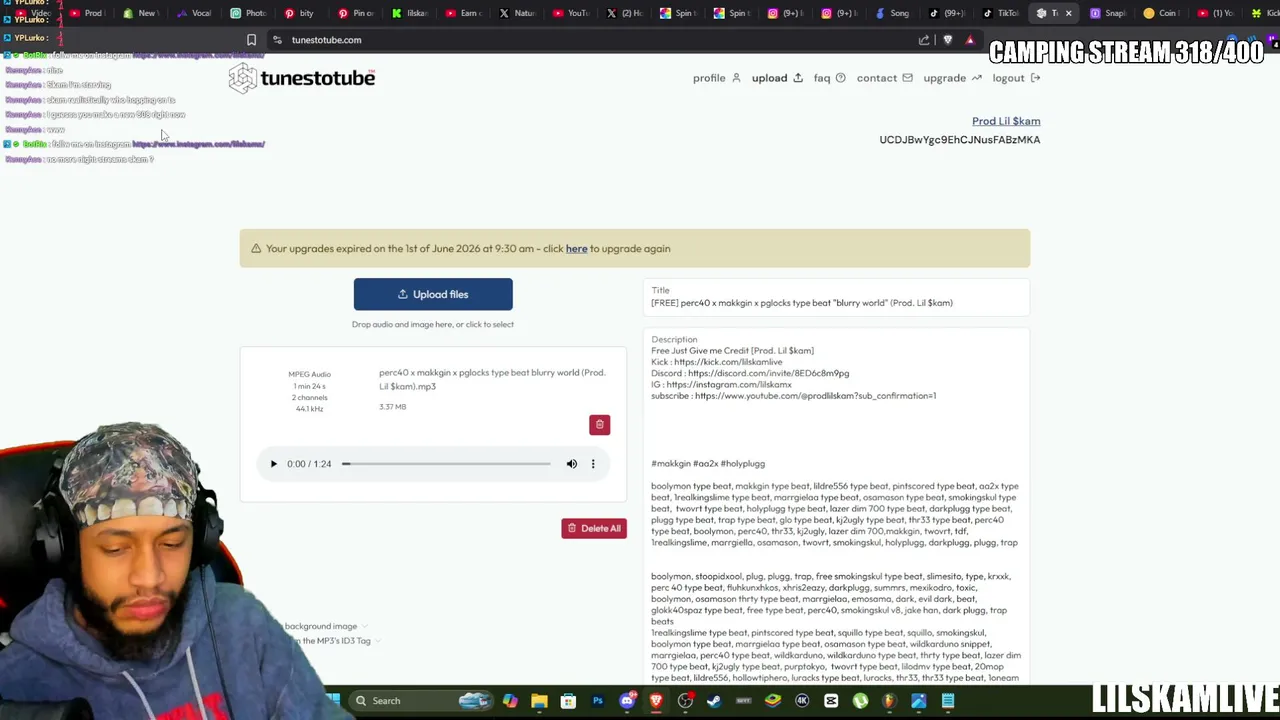Click the share icon in the address bar

click(x=924, y=40)
